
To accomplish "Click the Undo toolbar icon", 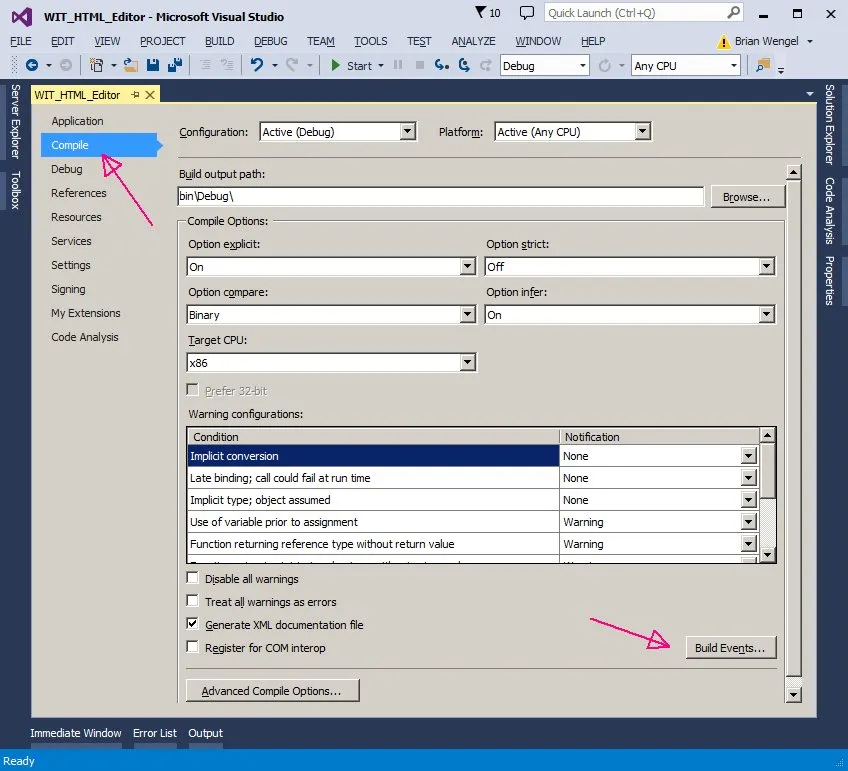I will coord(257,65).
